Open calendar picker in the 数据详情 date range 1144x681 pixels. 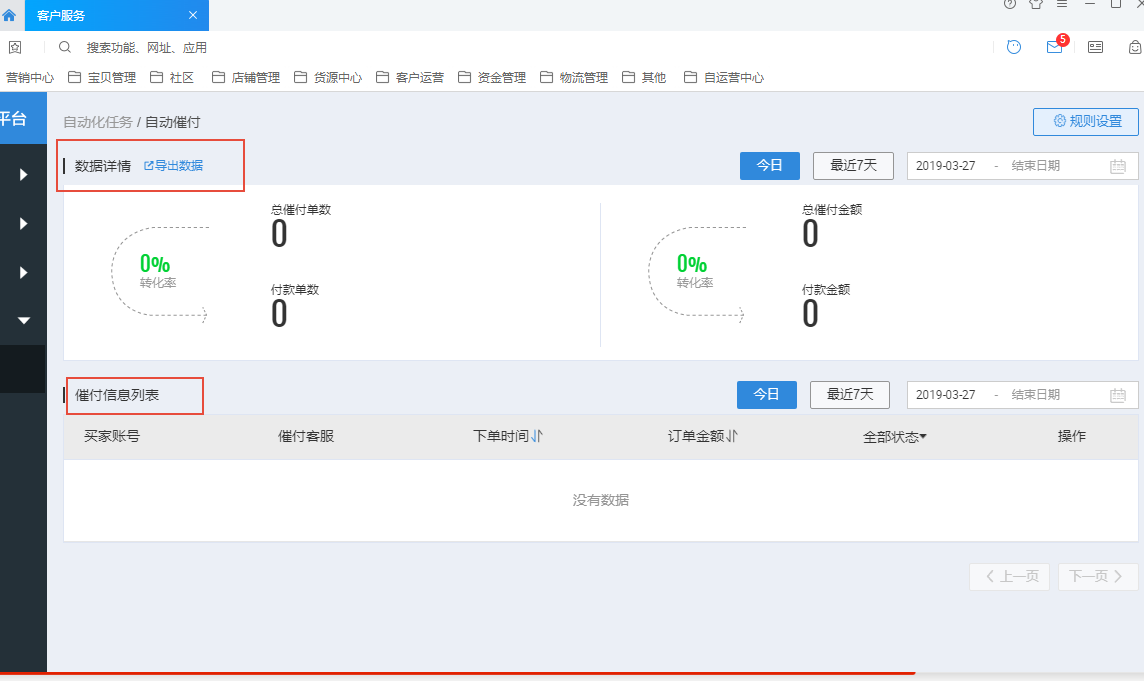(x=1117, y=166)
